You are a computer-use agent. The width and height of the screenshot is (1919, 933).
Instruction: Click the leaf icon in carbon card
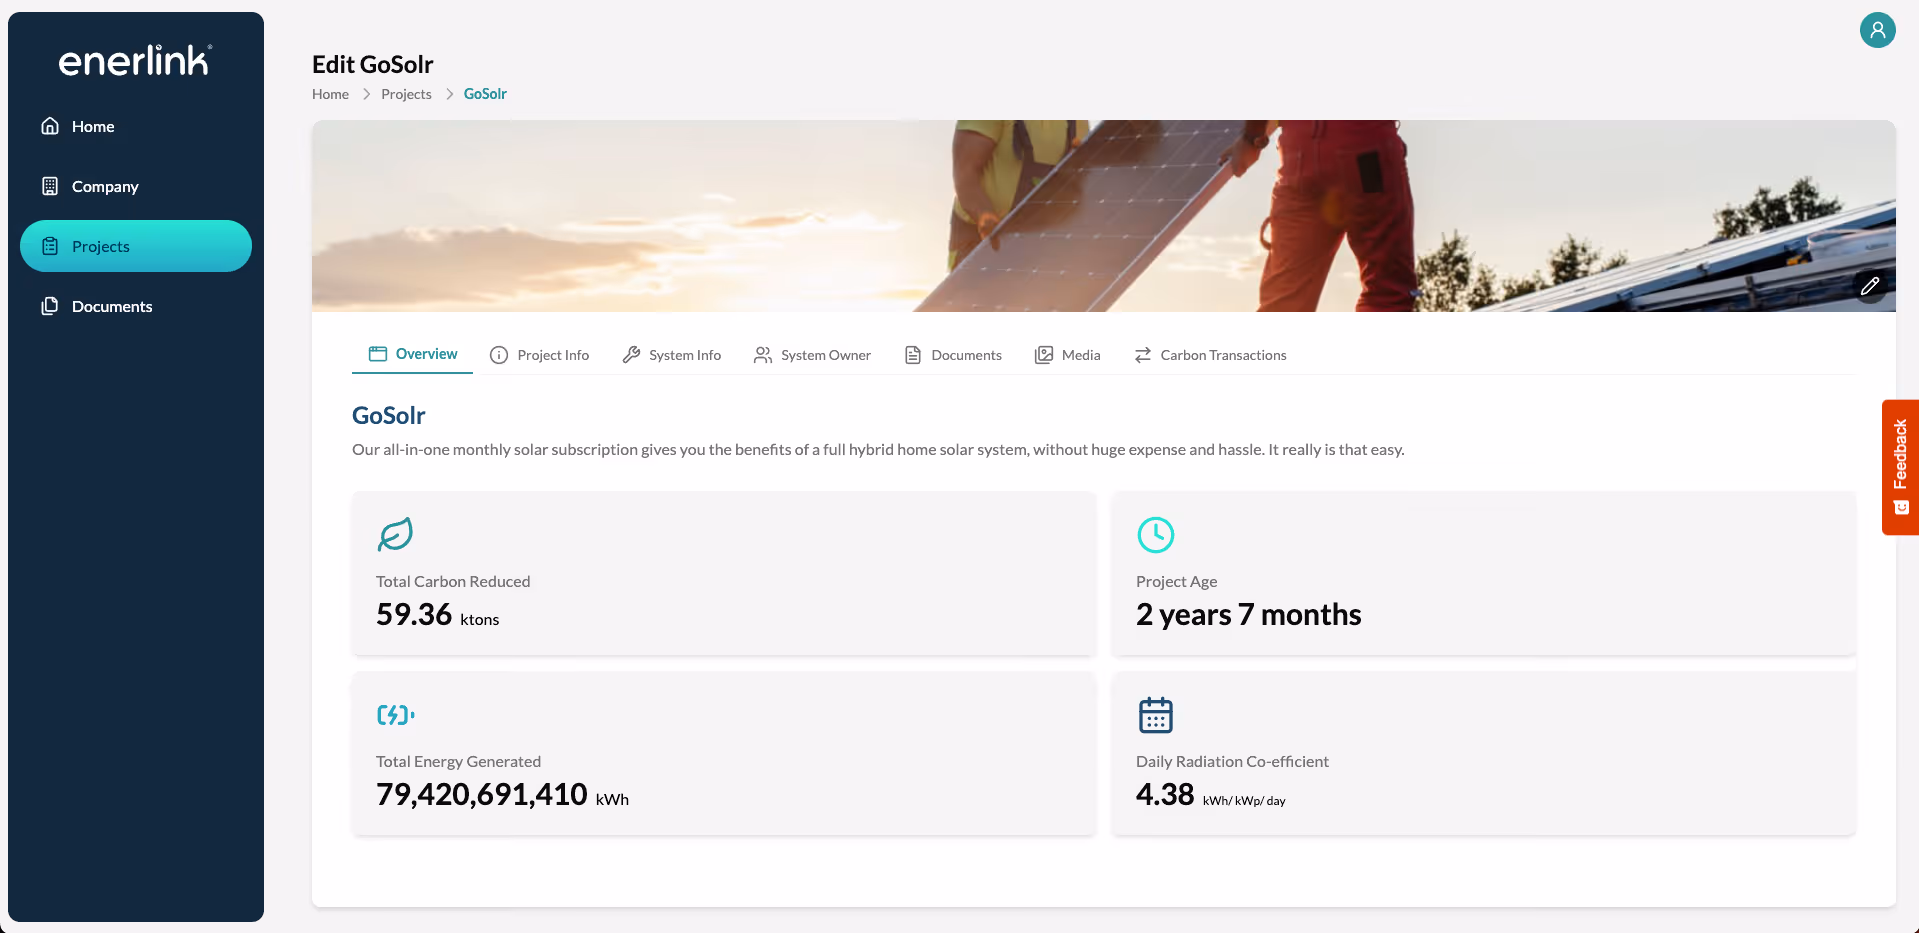tap(395, 534)
